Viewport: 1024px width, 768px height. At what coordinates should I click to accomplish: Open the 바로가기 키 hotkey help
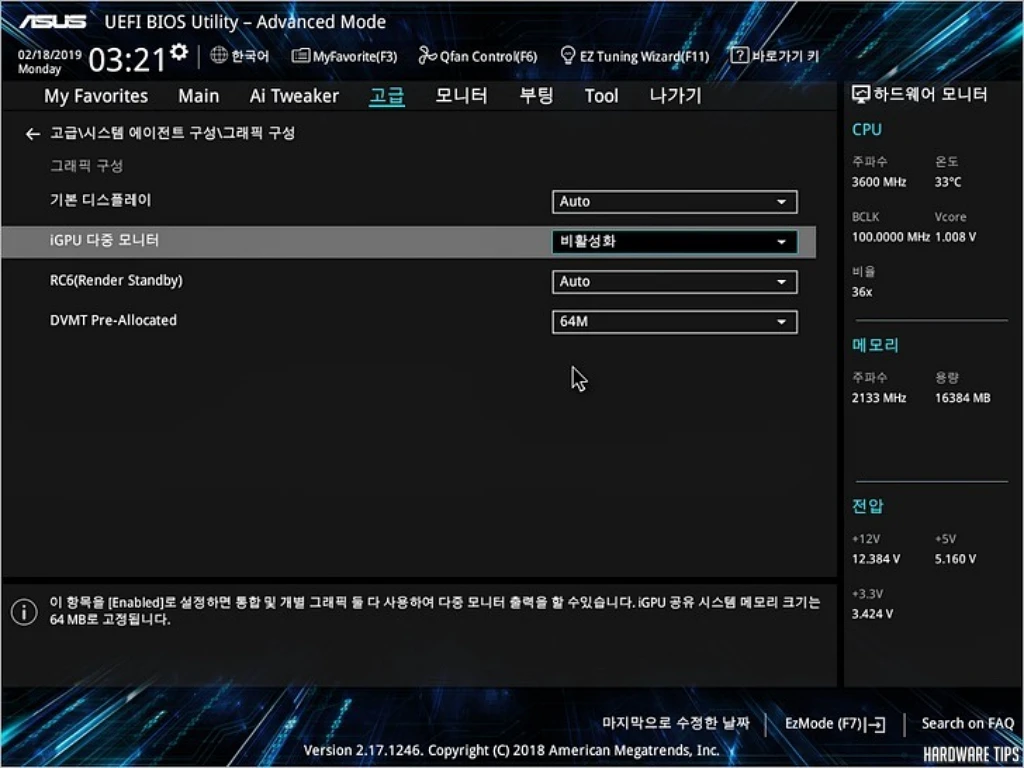[x=775, y=57]
